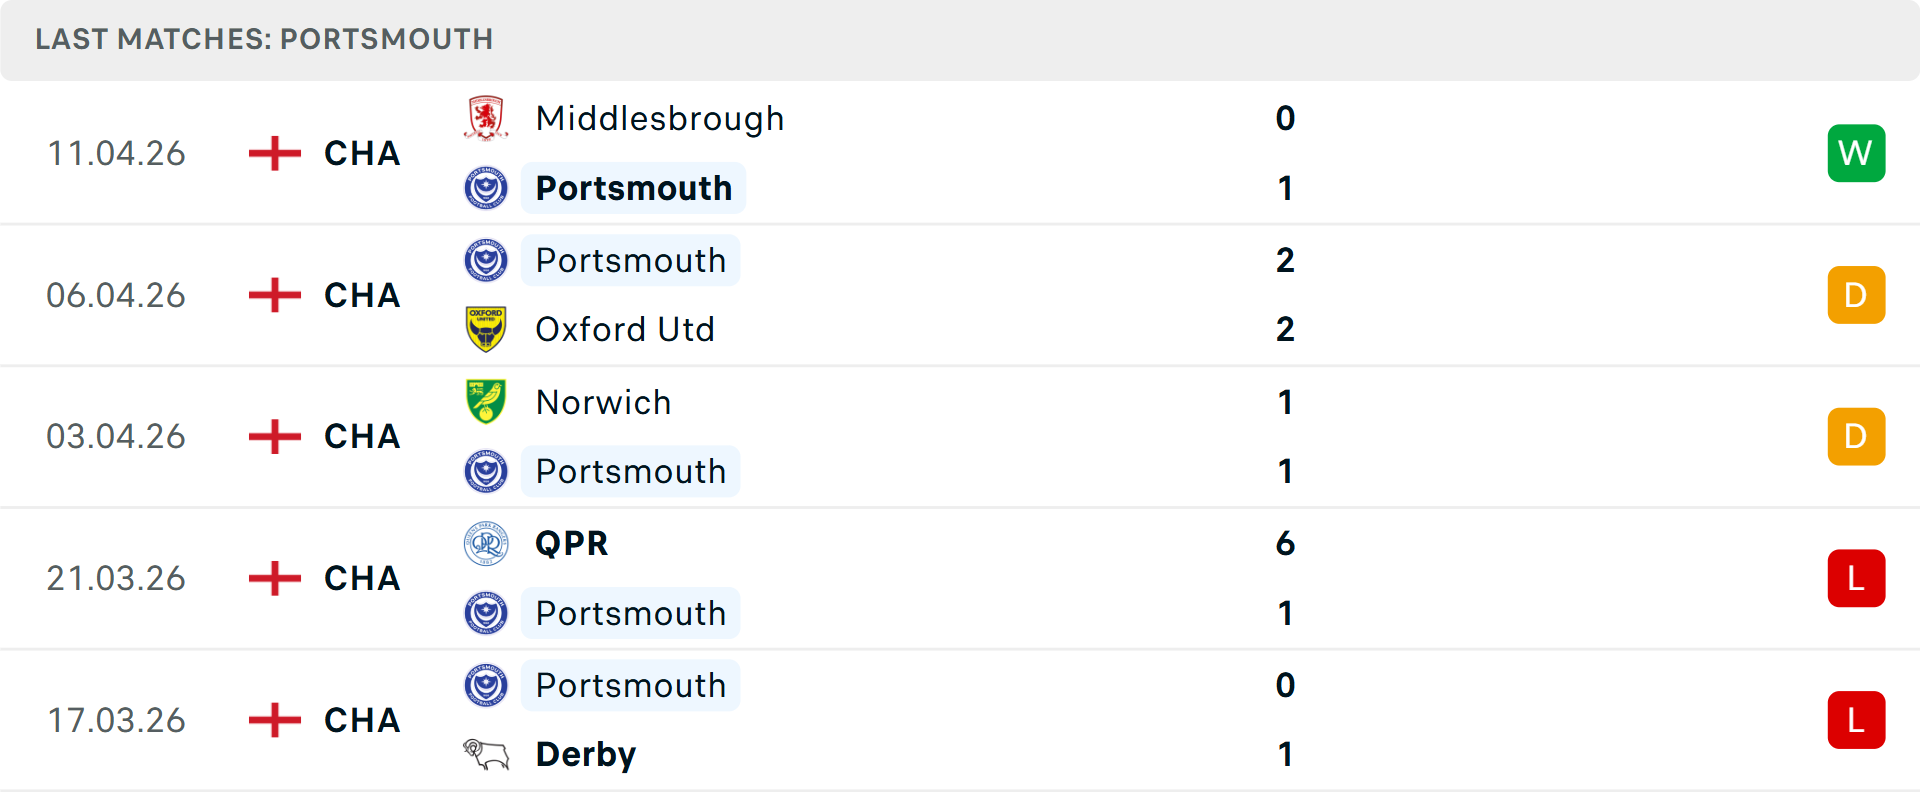Screen dimensions: 1920x792
Task: Click the Norwich canary crest
Action: click(486, 402)
